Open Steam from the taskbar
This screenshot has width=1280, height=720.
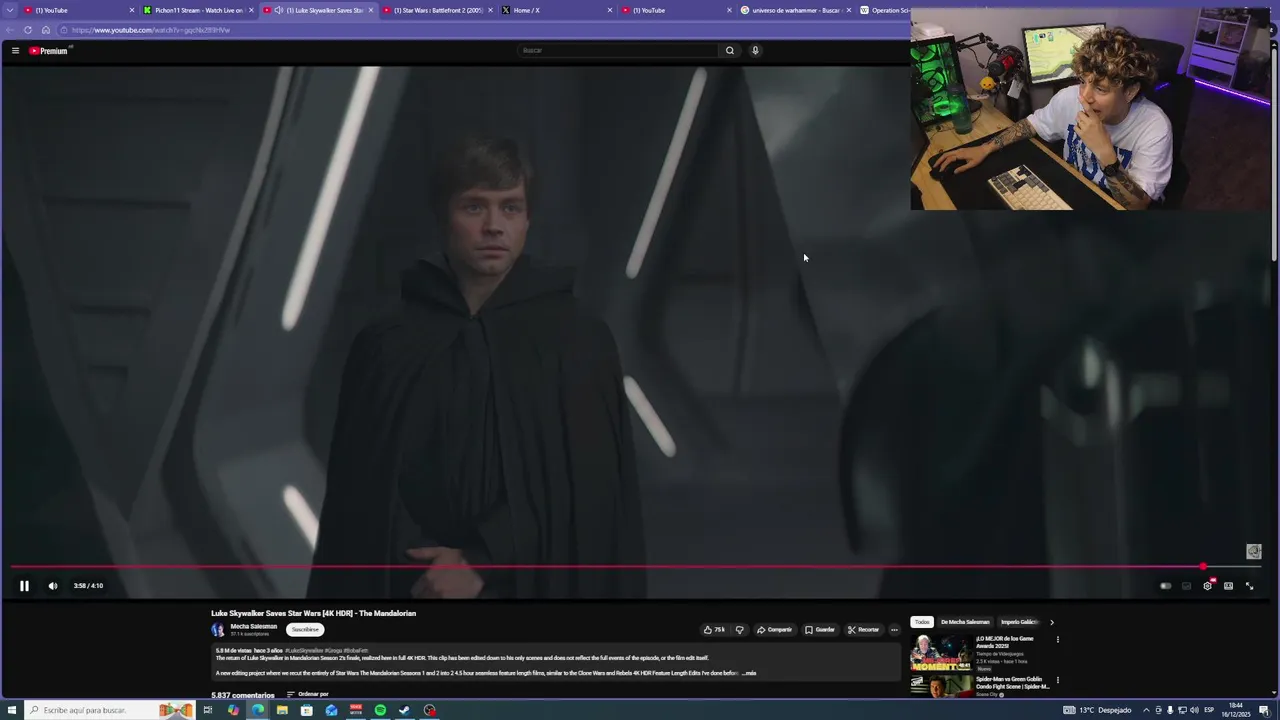(x=405, y=710)
